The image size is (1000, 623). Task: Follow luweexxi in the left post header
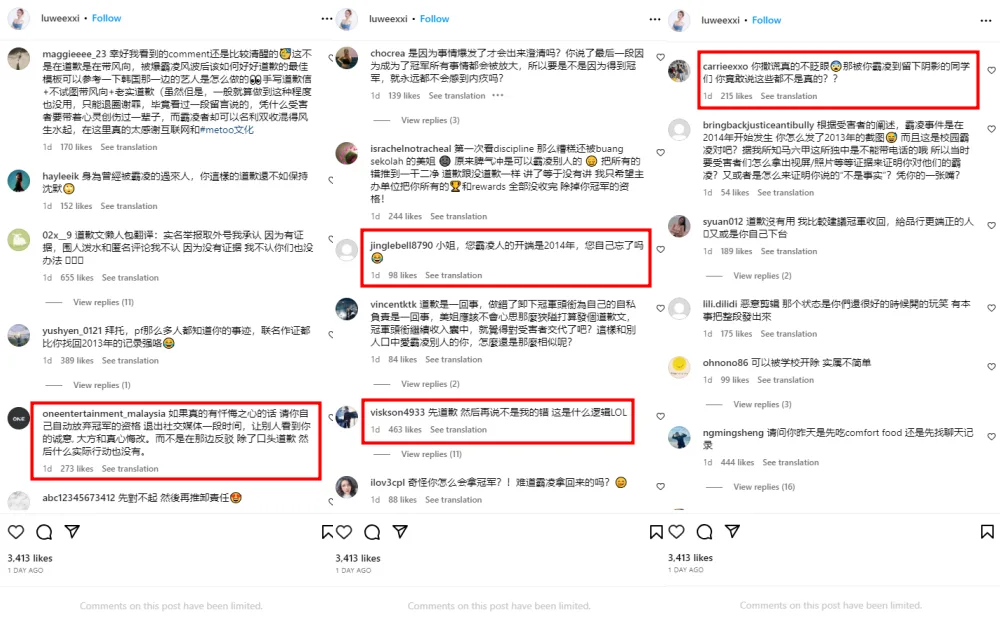click(107, 18)
